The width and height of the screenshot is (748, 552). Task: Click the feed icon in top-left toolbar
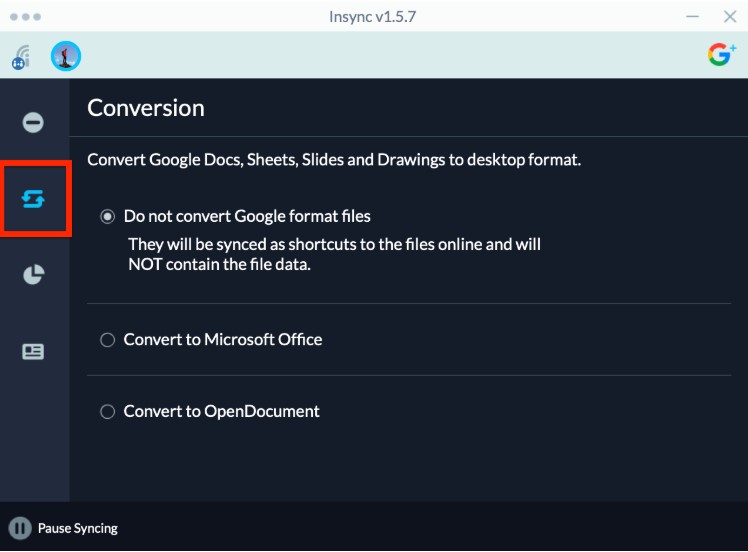point(21,57)
